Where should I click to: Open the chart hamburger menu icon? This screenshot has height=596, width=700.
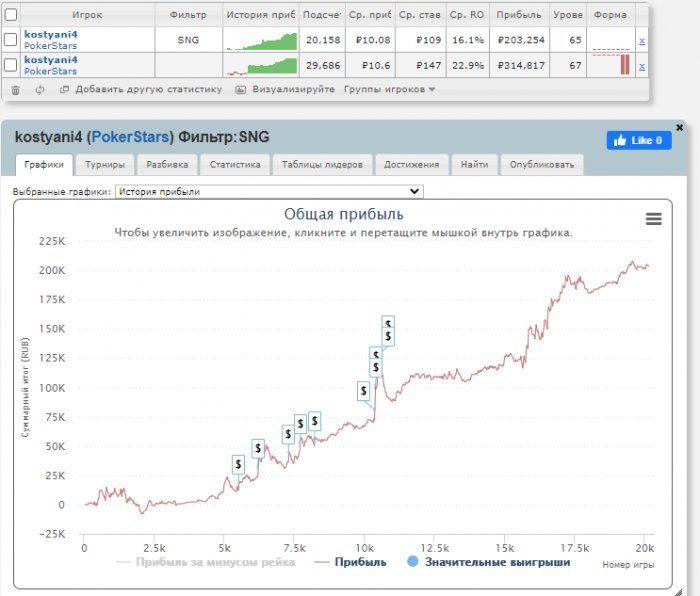[x=654, y=219]
